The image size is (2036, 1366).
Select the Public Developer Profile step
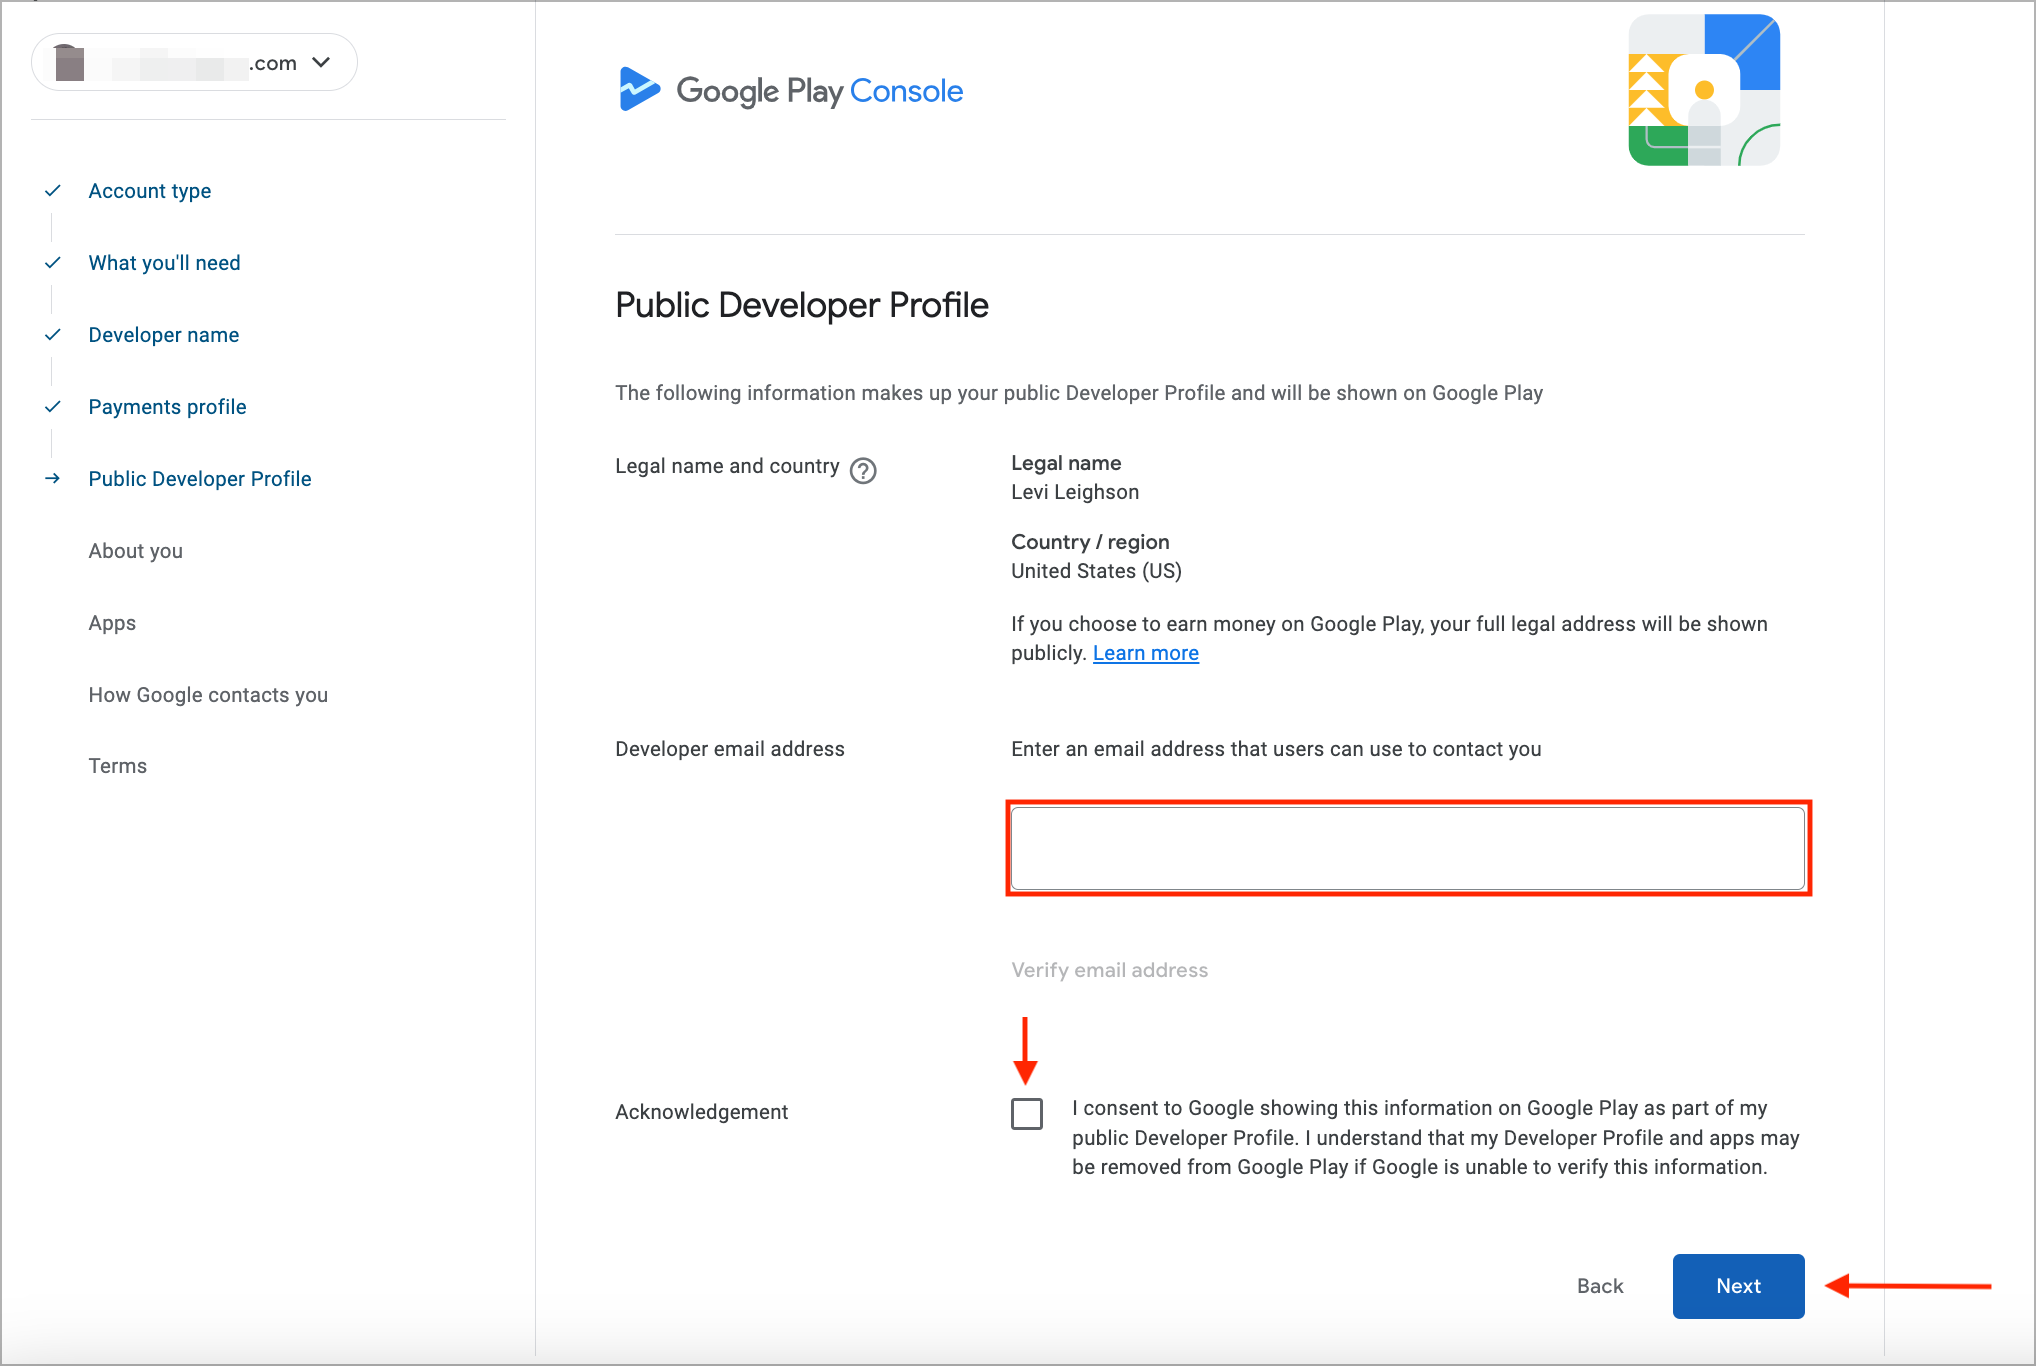click(200, 479)
